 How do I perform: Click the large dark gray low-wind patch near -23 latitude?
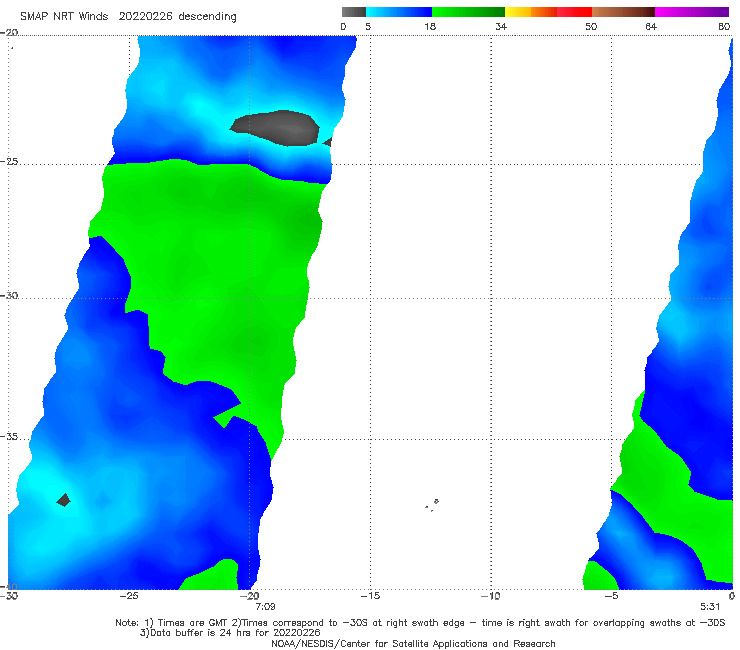pyautogui.click(x=276, y=128)
